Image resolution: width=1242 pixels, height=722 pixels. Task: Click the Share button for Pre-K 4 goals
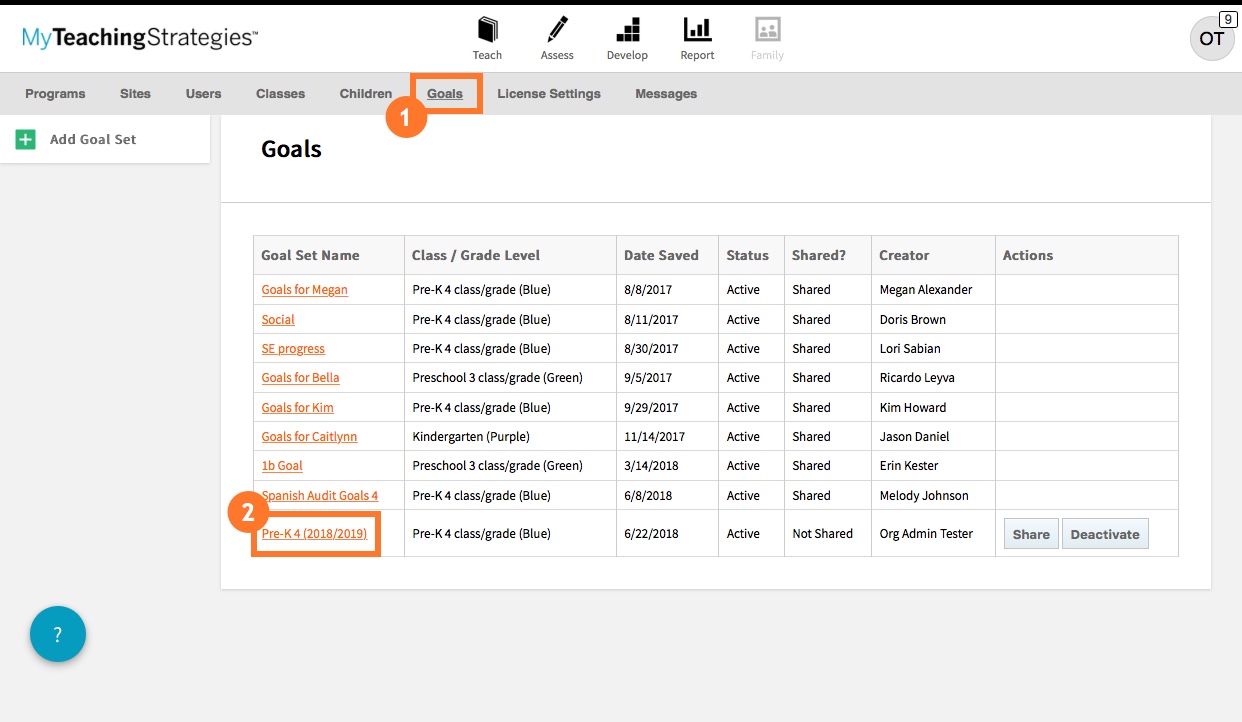click(x=1030, y=533)
